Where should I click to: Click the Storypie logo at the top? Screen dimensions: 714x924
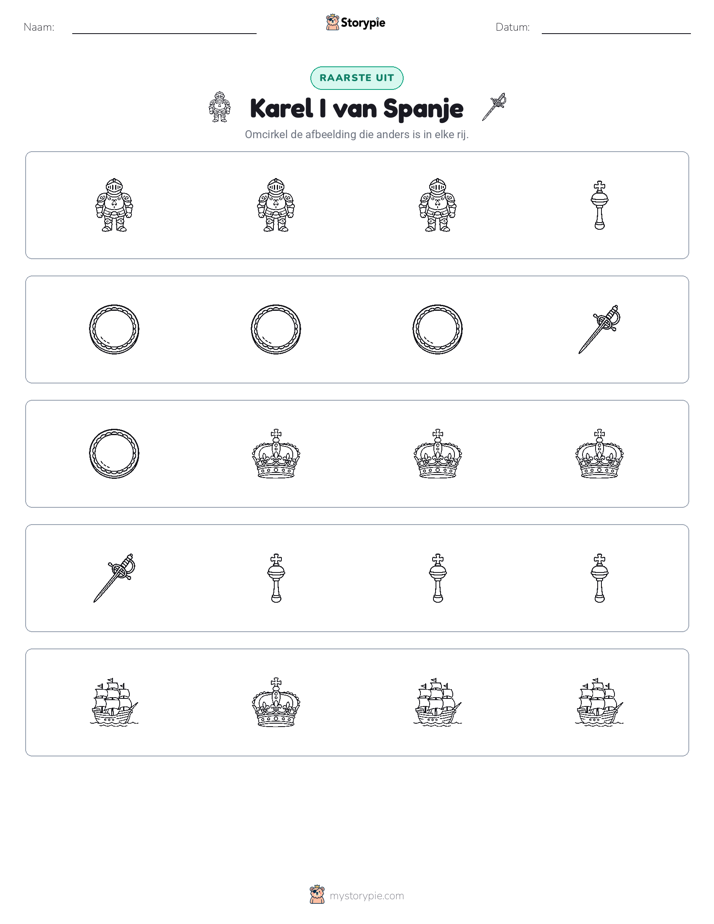[355, 23]
